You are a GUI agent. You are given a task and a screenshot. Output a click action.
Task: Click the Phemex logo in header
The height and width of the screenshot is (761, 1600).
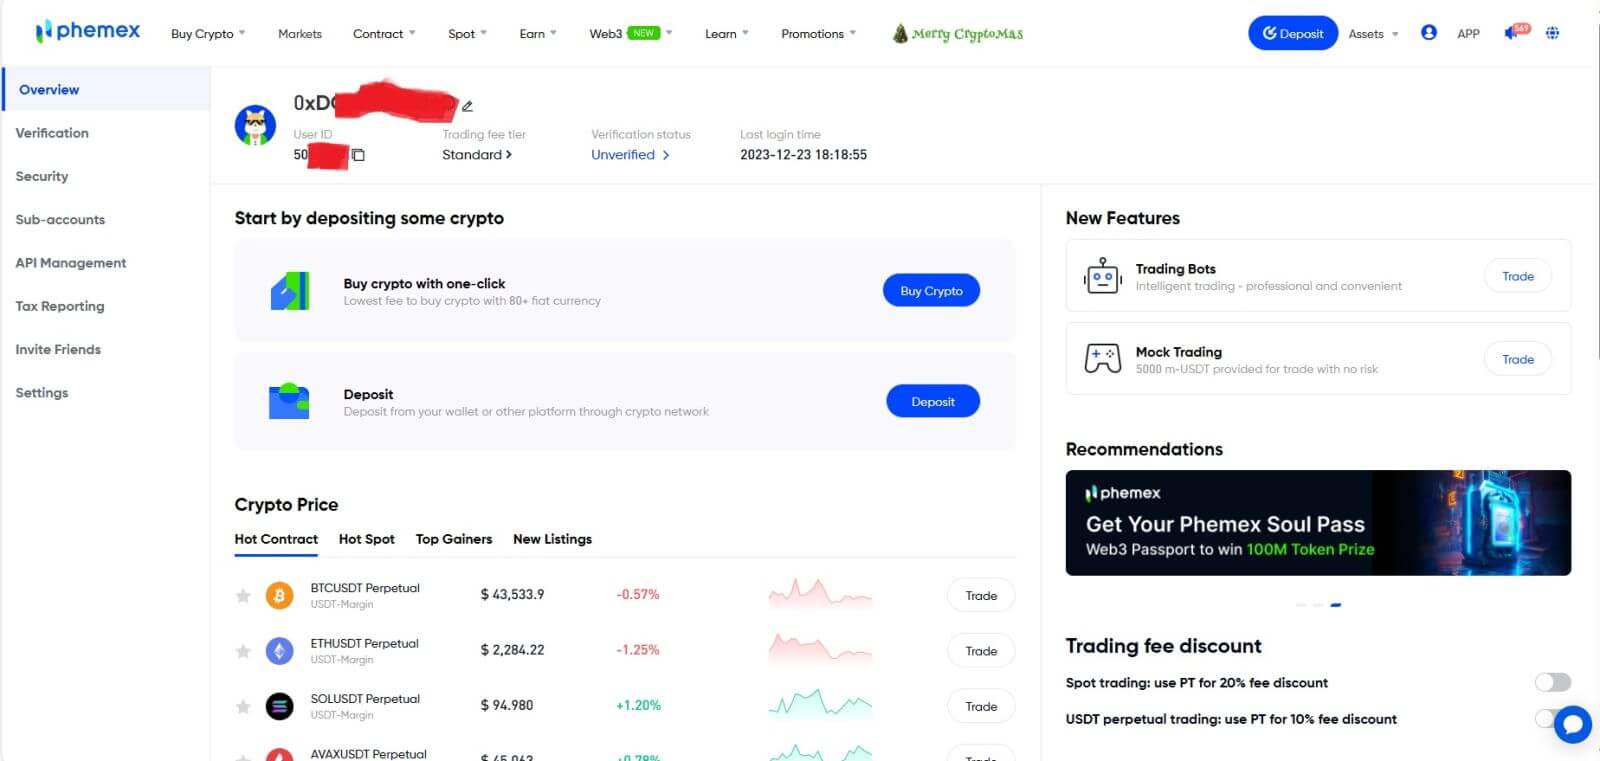pyautogui.click(x=88, y=32)
